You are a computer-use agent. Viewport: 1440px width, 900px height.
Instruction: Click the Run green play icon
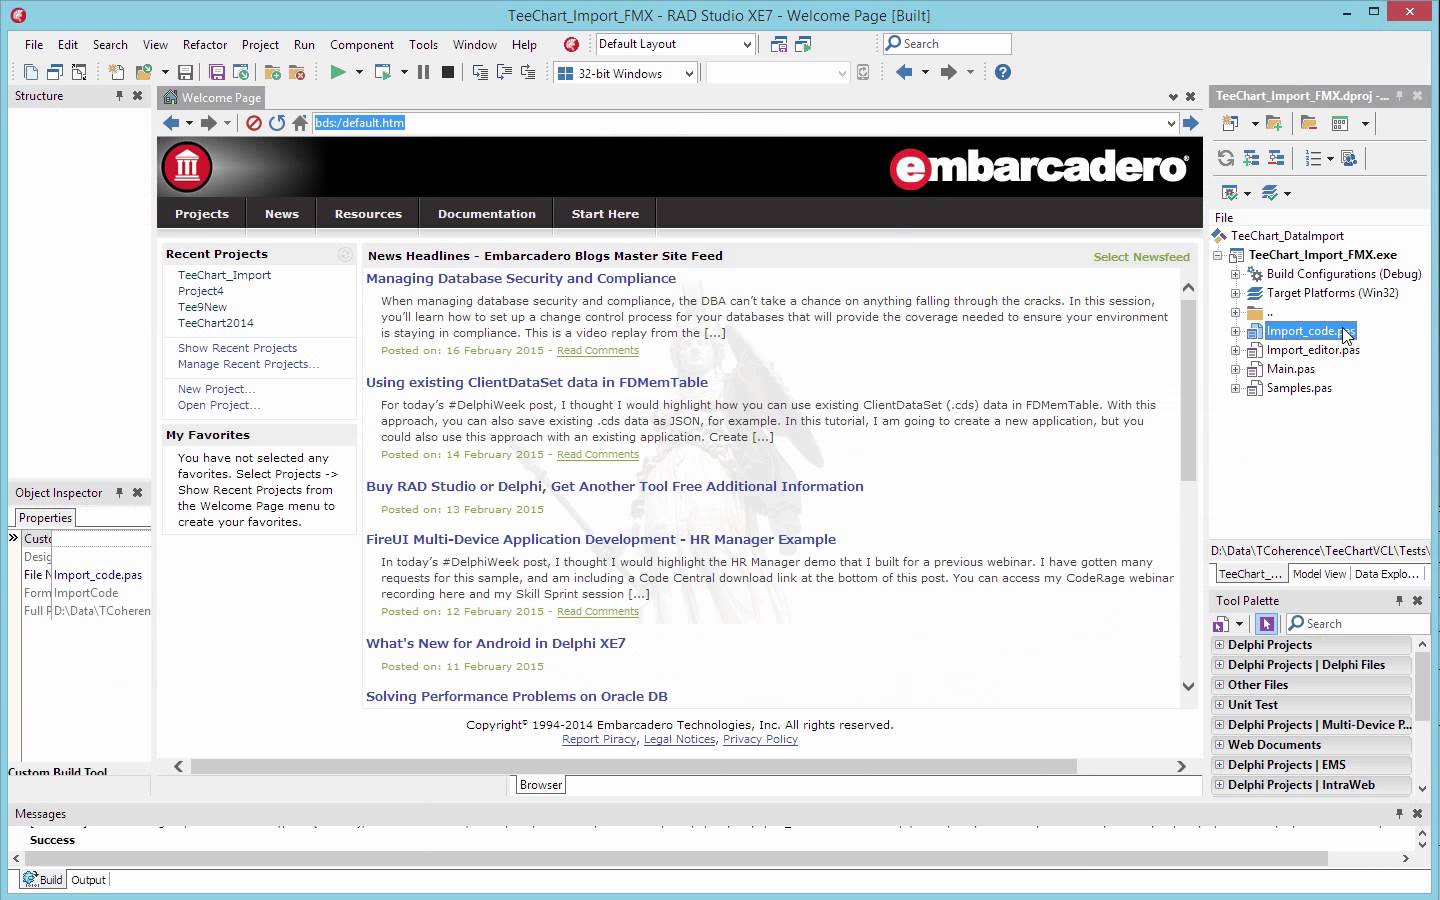[338, 72]
